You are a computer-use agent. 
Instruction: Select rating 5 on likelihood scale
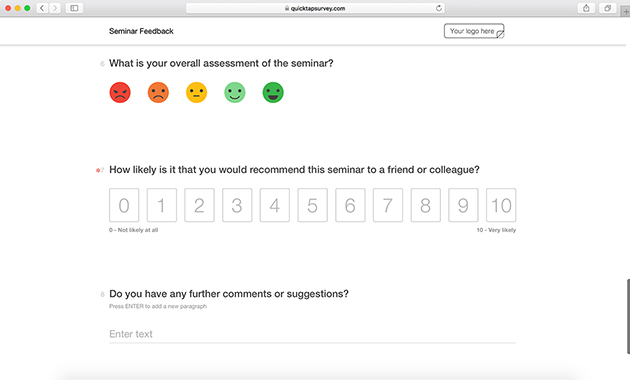click(x=313, y=205)
